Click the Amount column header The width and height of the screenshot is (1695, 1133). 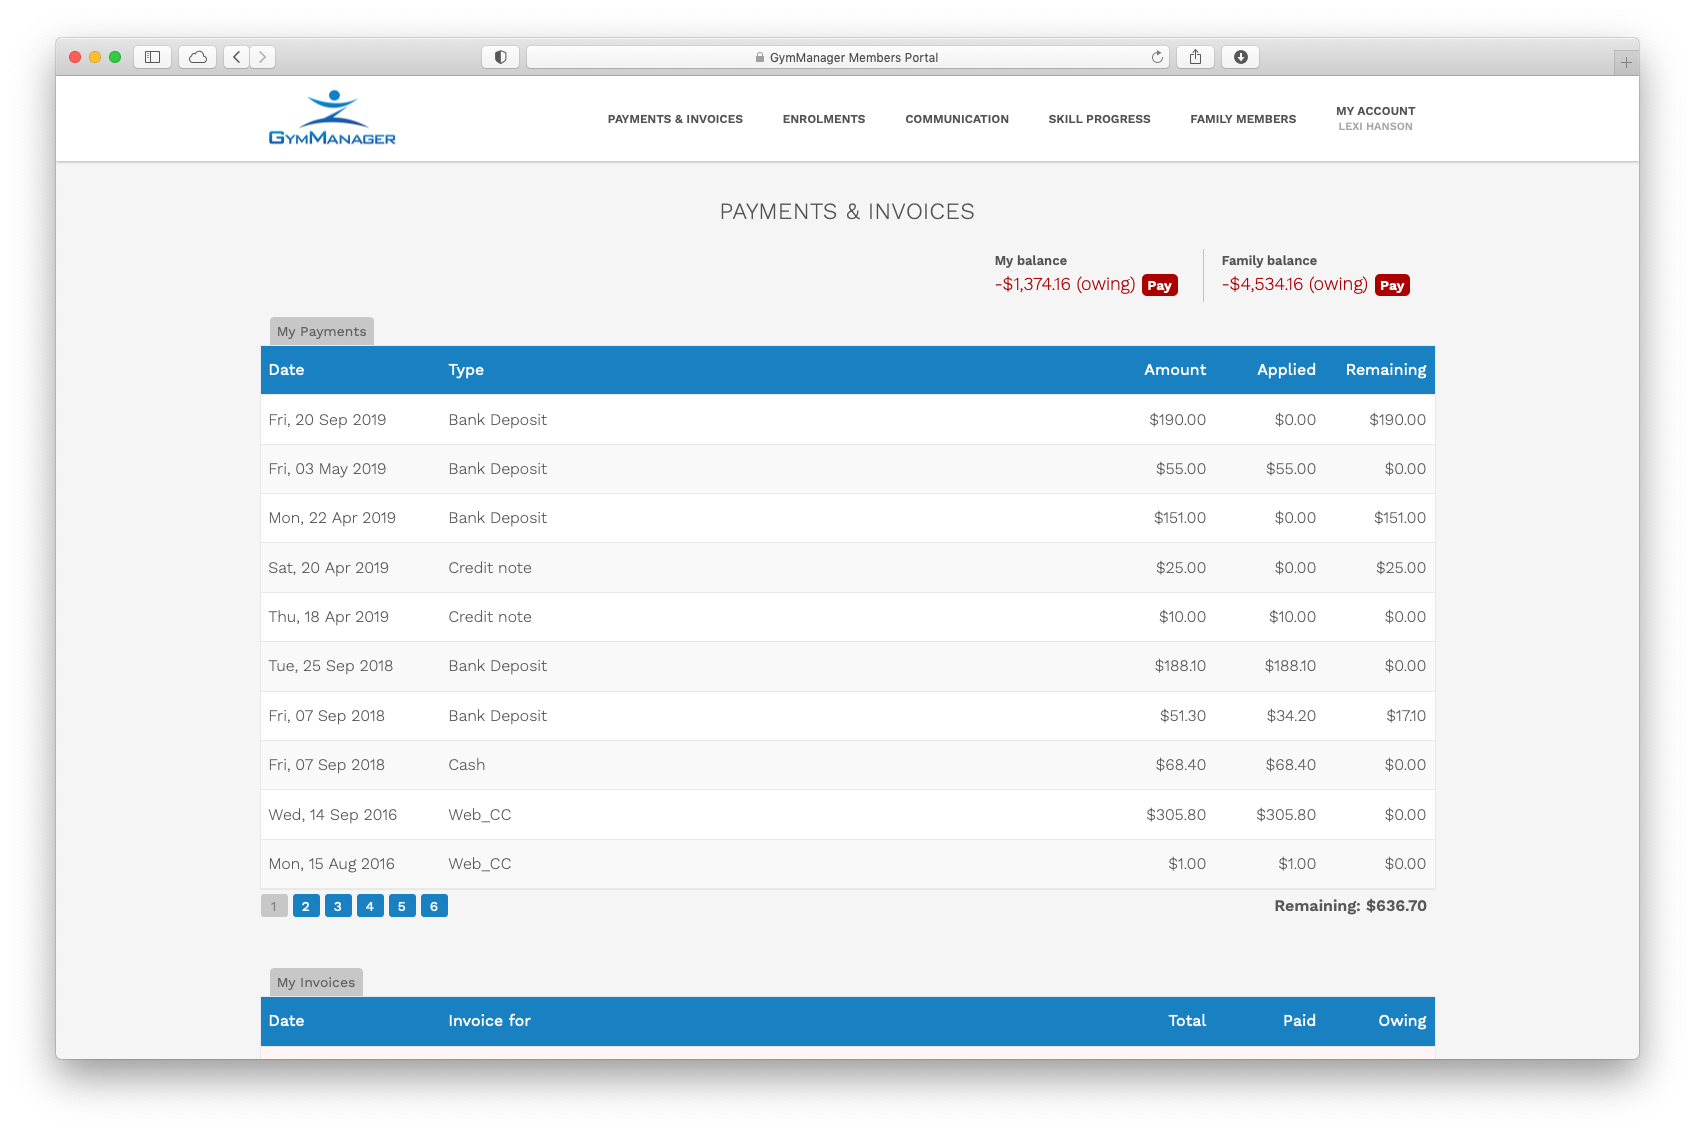[x=1175, y=369]
